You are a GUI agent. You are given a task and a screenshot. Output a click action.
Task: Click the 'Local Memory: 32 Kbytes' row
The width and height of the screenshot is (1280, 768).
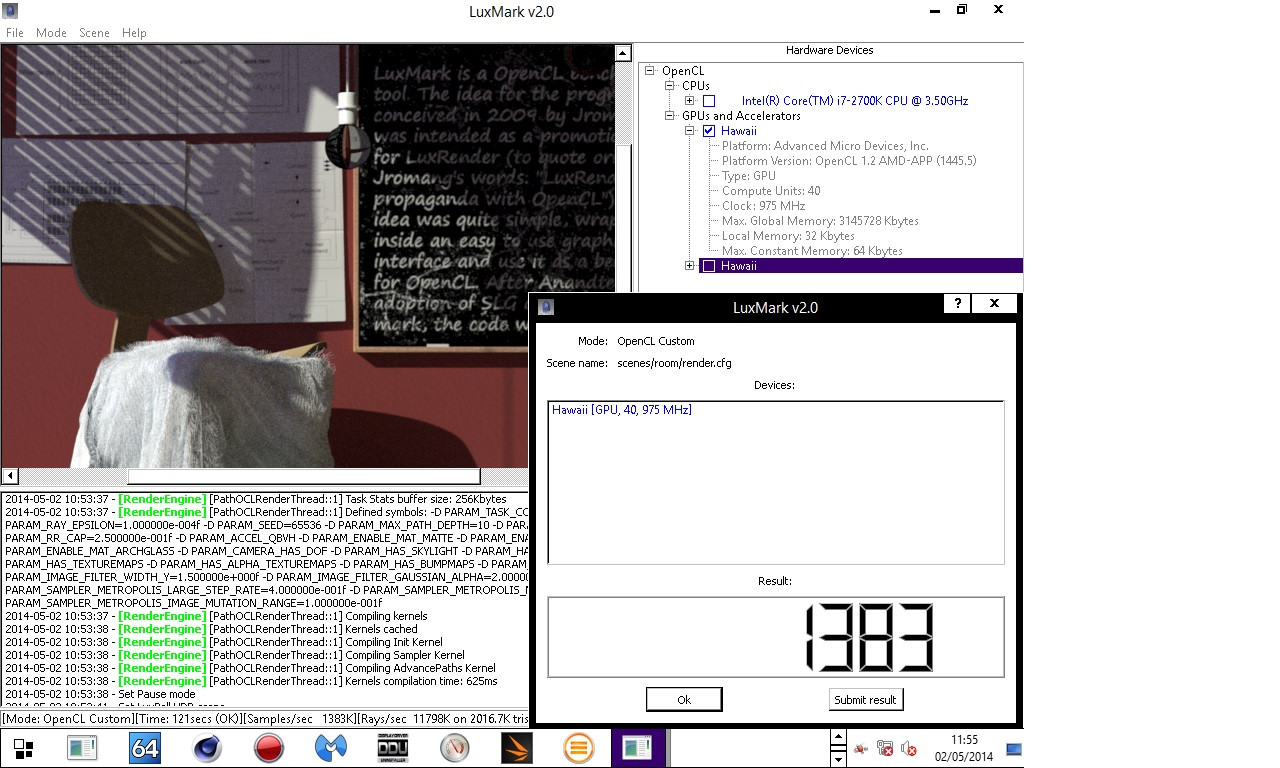click(x=788, y=236)
